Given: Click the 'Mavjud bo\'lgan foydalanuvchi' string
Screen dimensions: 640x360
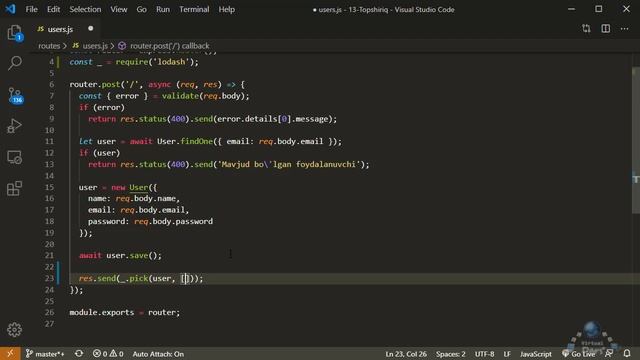Looking at the screenshot, I should (x=290, y=164).
